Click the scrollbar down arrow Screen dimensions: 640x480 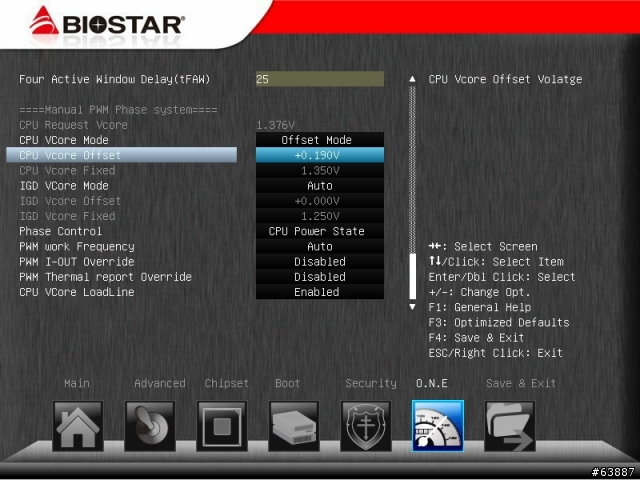(x=412, y=307)
